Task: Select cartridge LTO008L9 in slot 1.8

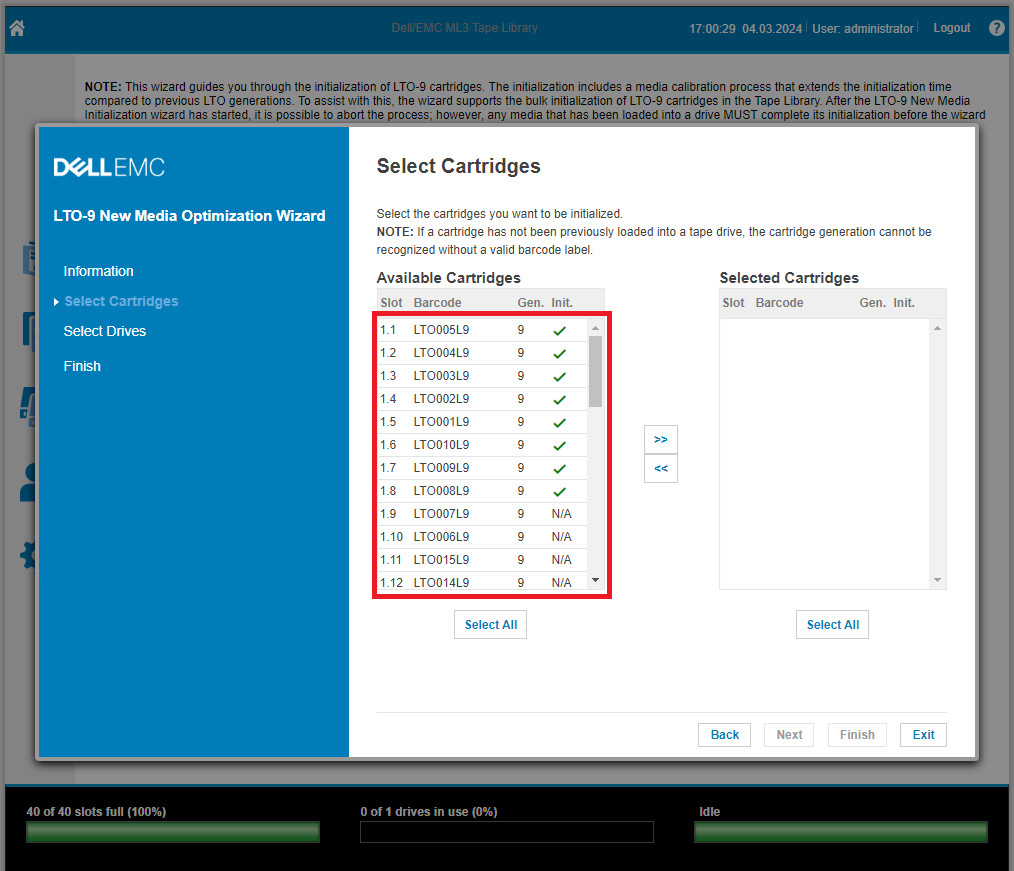Action: pos(482,491)
